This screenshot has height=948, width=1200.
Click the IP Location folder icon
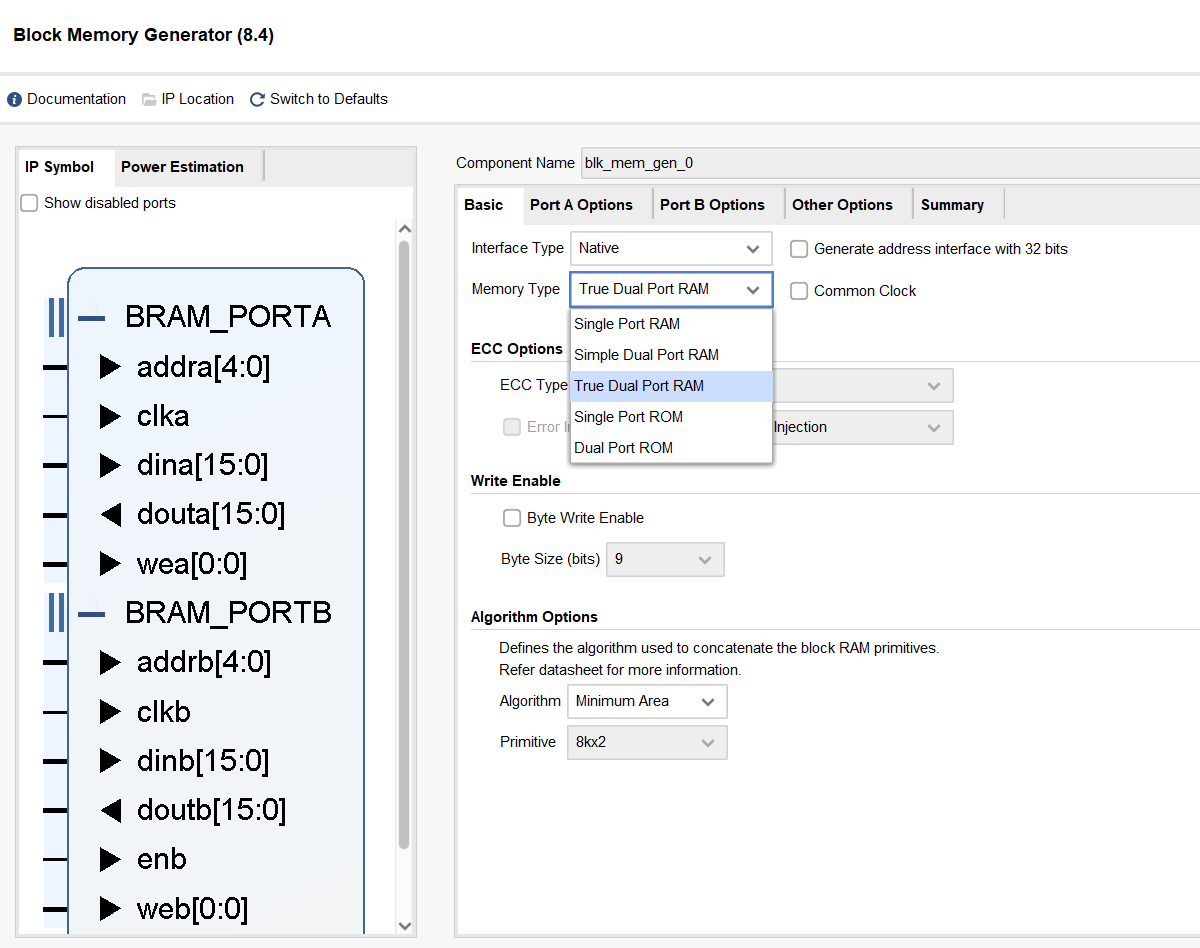pos(149,100)
